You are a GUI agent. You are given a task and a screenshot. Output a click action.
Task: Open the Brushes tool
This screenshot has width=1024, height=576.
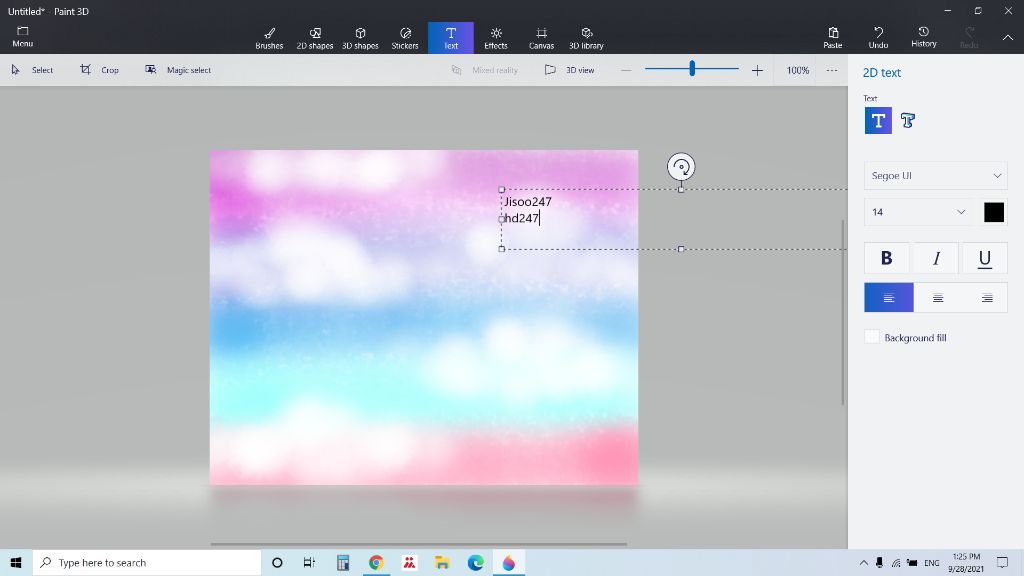(269, 38)
